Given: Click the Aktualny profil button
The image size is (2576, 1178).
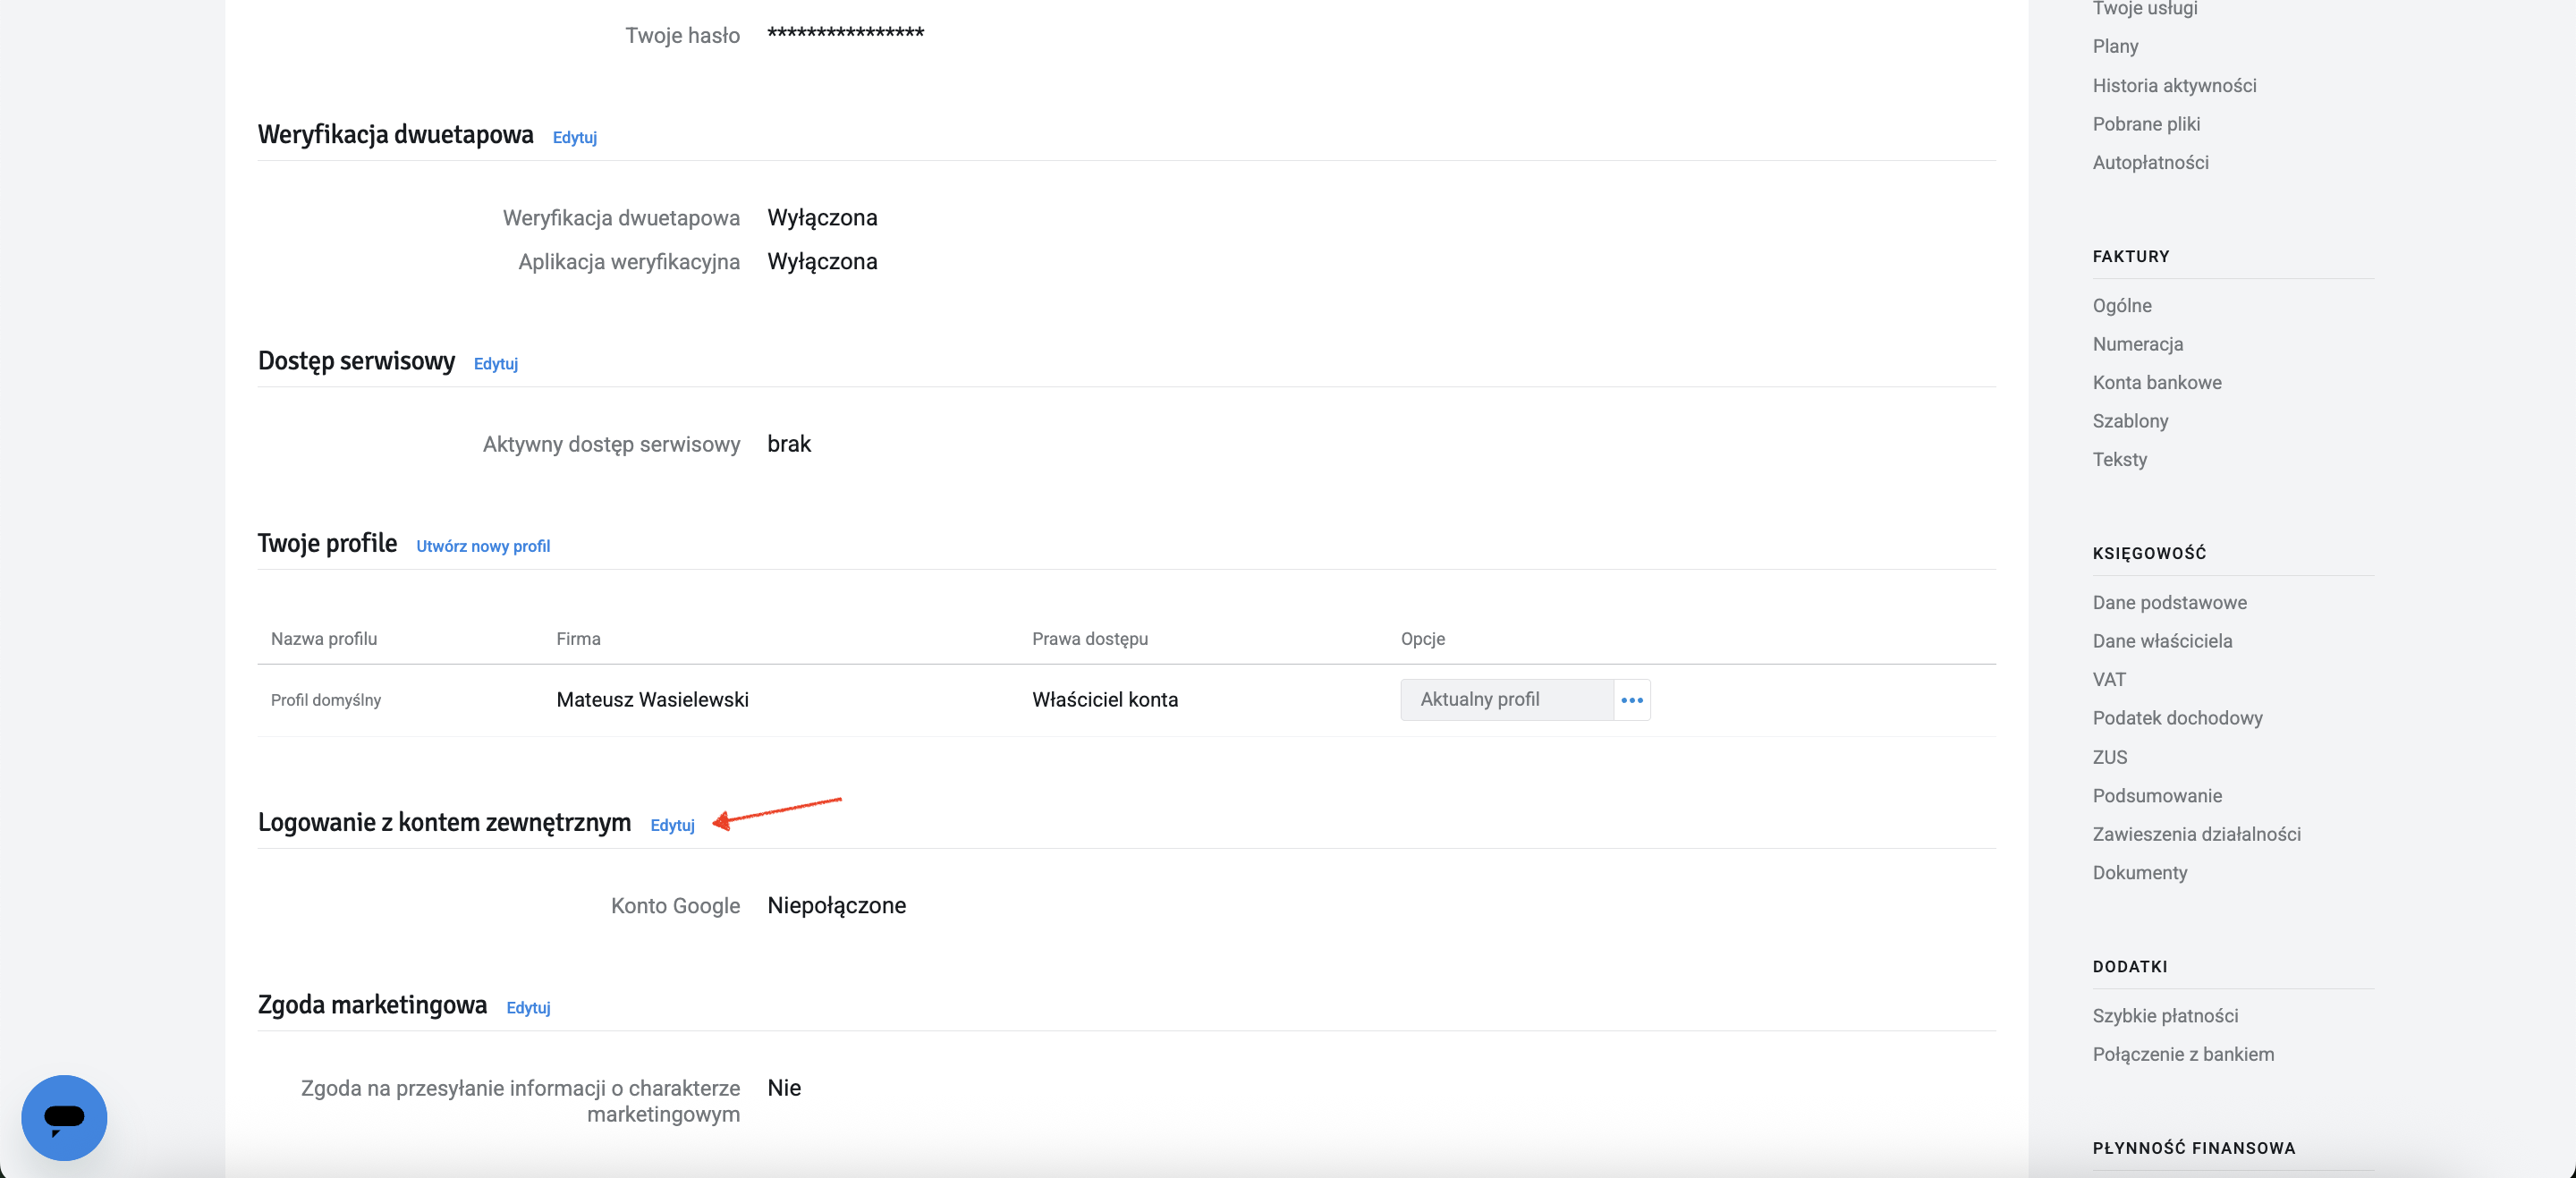Looking at the screenshot, I should [x=1507, y=700].
